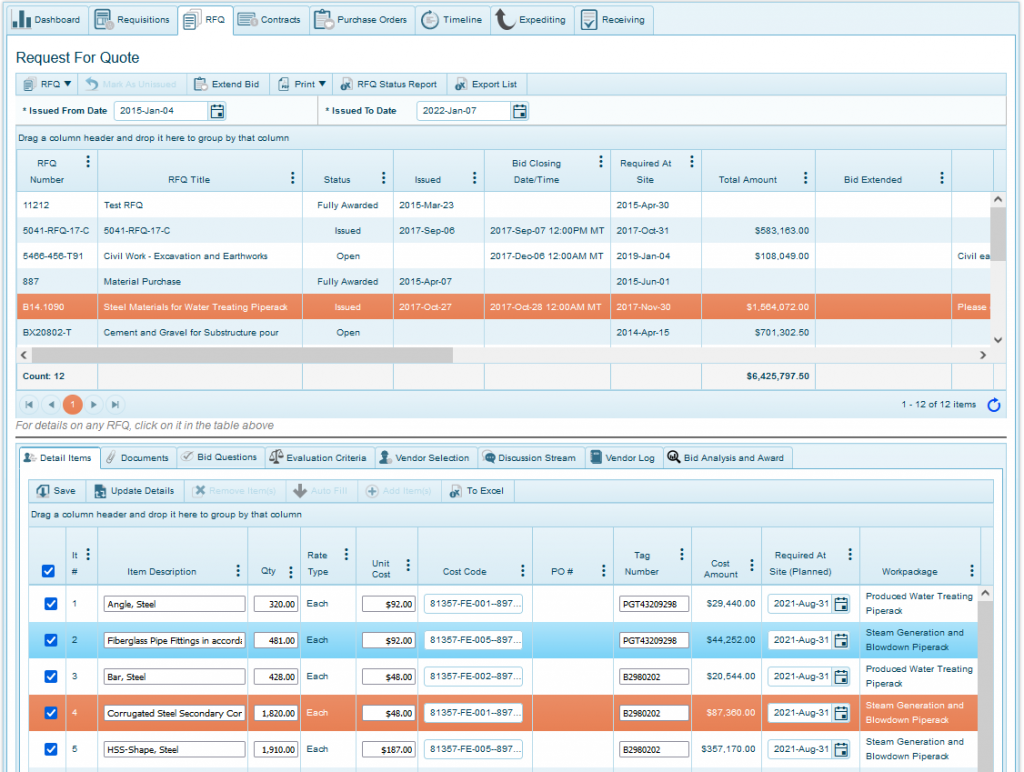Open the Issued From Date calendar picker
Viewport: 1024px width, 772px height.
[217, 111]
